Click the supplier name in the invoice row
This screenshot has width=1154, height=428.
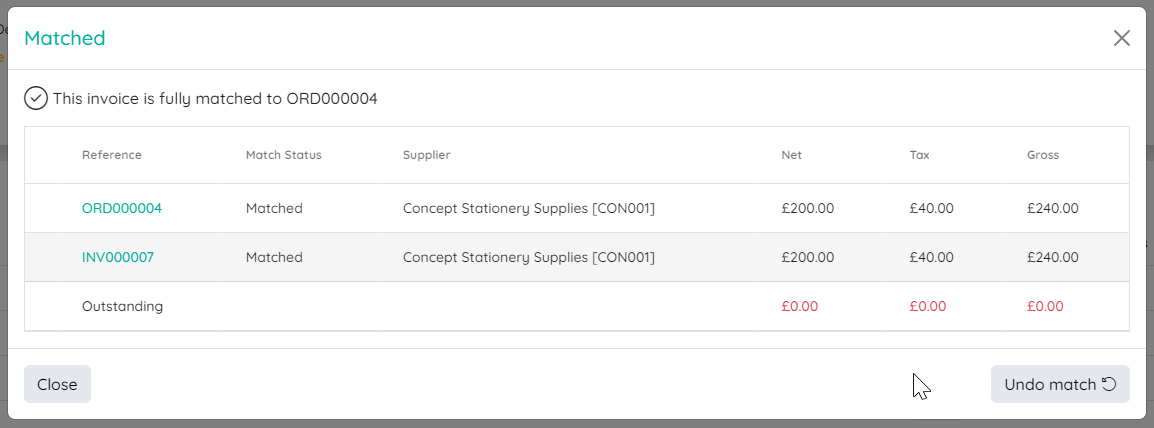pyautogui.click(x=528, y=257)
